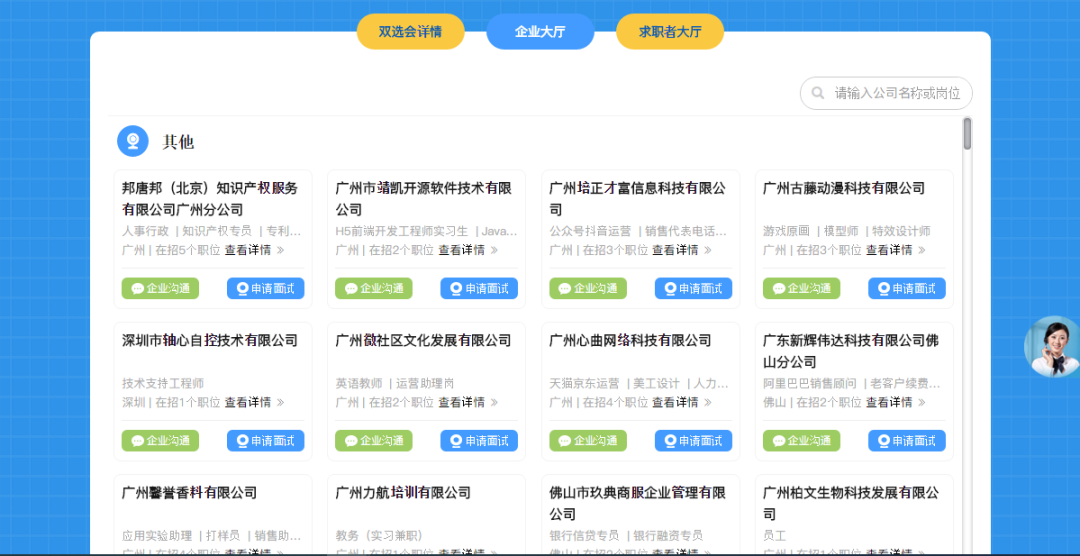
Task: Click 申请面试 for 广州微社区文化发展有限公司
Action: (479, 440)
